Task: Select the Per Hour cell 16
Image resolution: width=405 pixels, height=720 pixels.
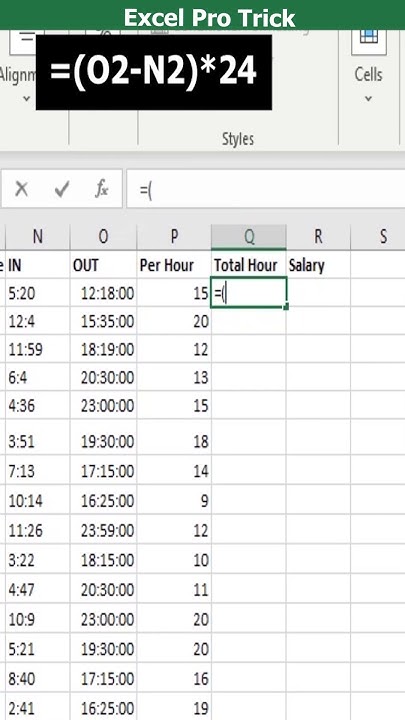Action: (174, 679)
